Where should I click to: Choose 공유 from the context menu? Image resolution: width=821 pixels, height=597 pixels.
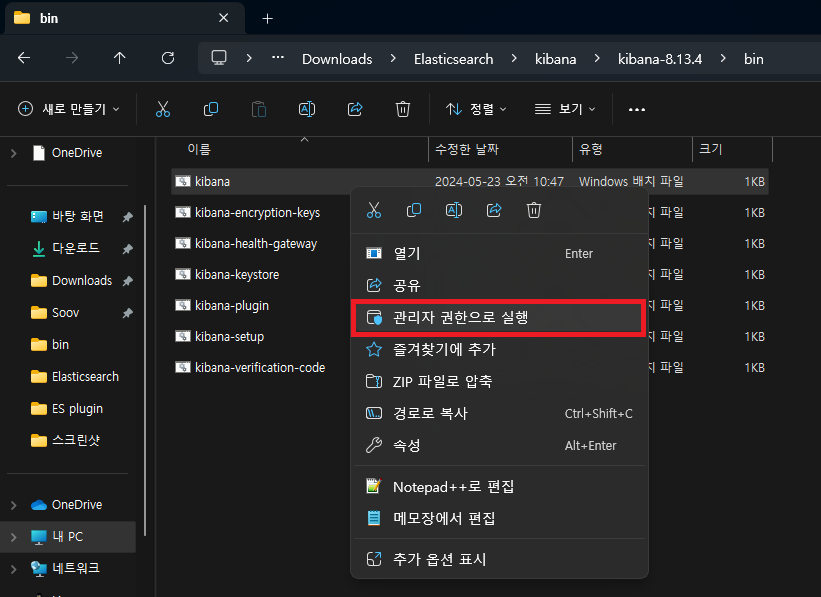(499, 285)
